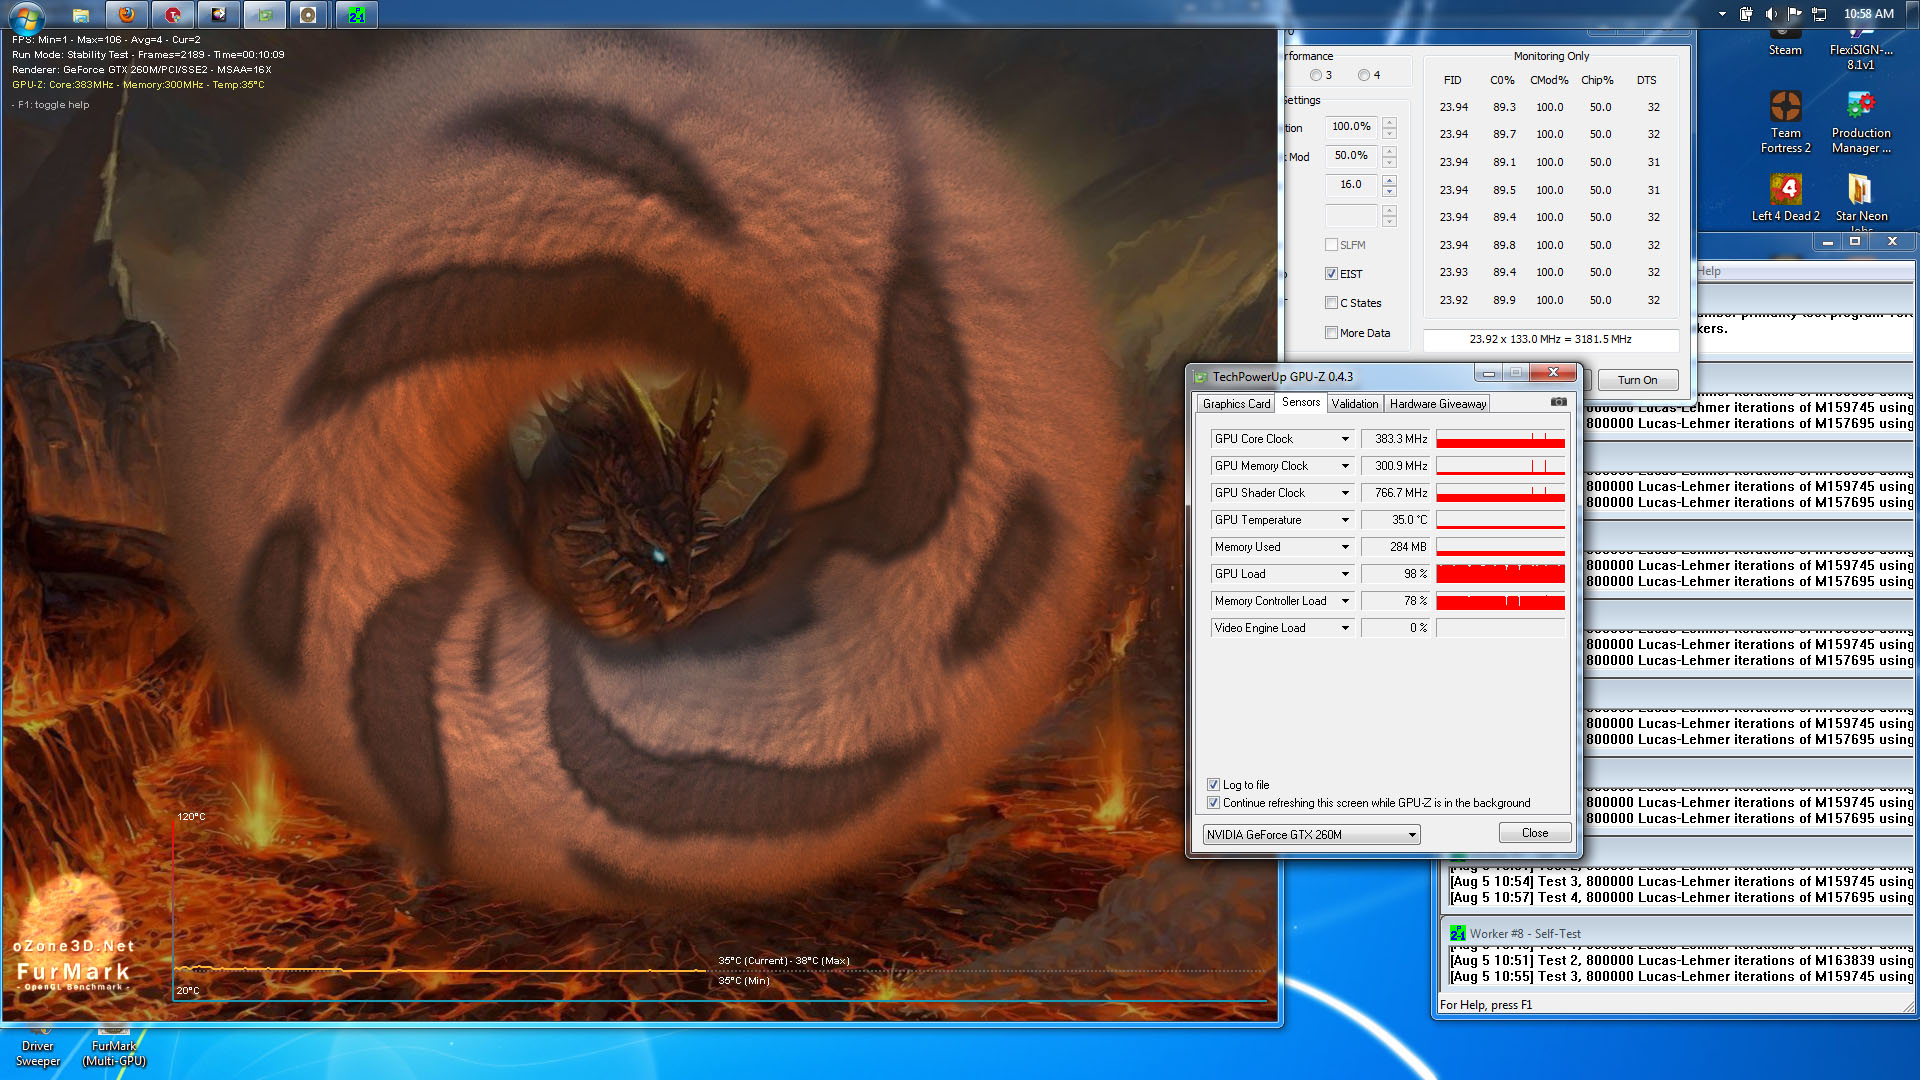Click the GPU Temperature reading 35.0 °C
Viewport: 1920px width, 1080px height.
point(1396,520)
